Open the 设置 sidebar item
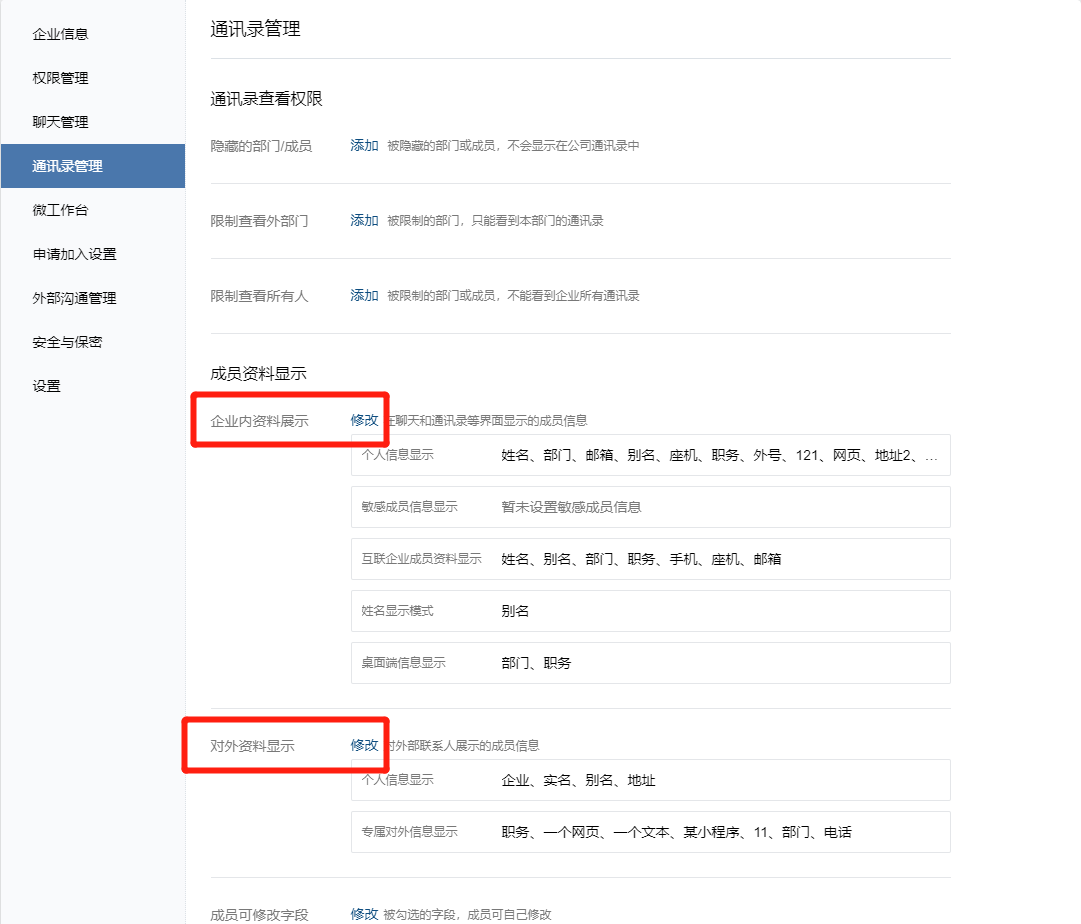 pos(46,386)
